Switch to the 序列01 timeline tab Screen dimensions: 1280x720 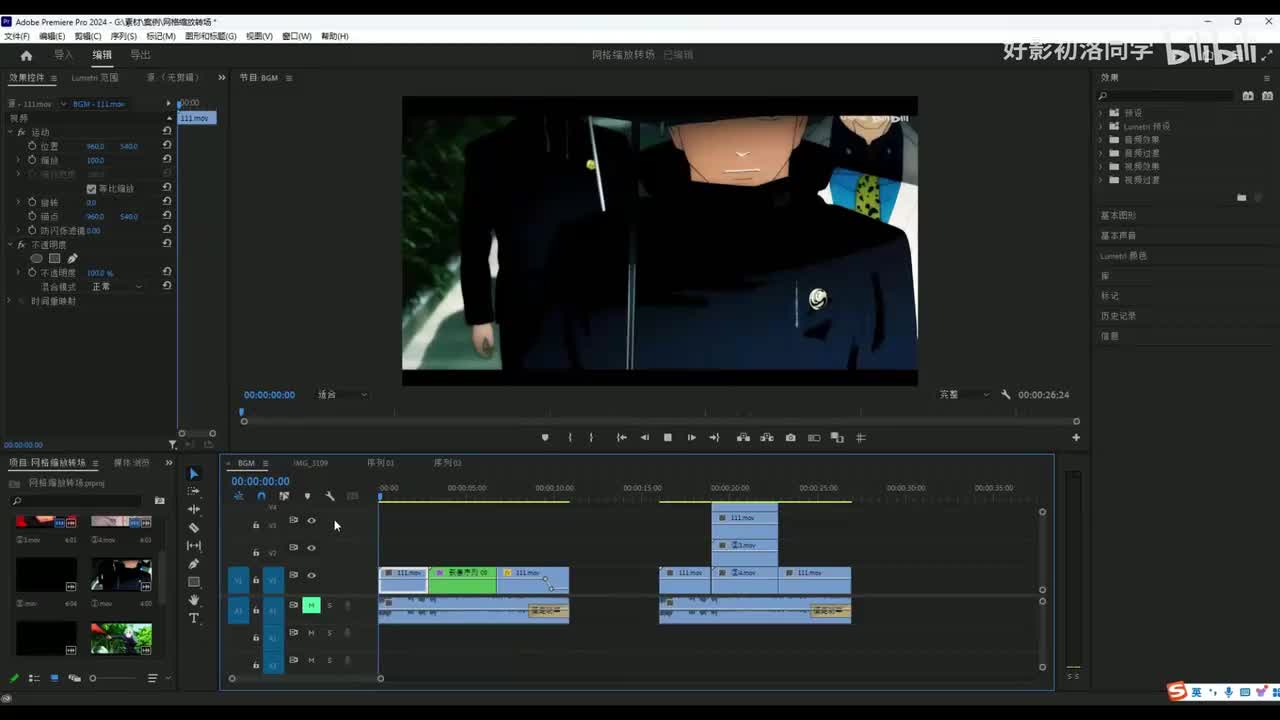pos(380,463)
